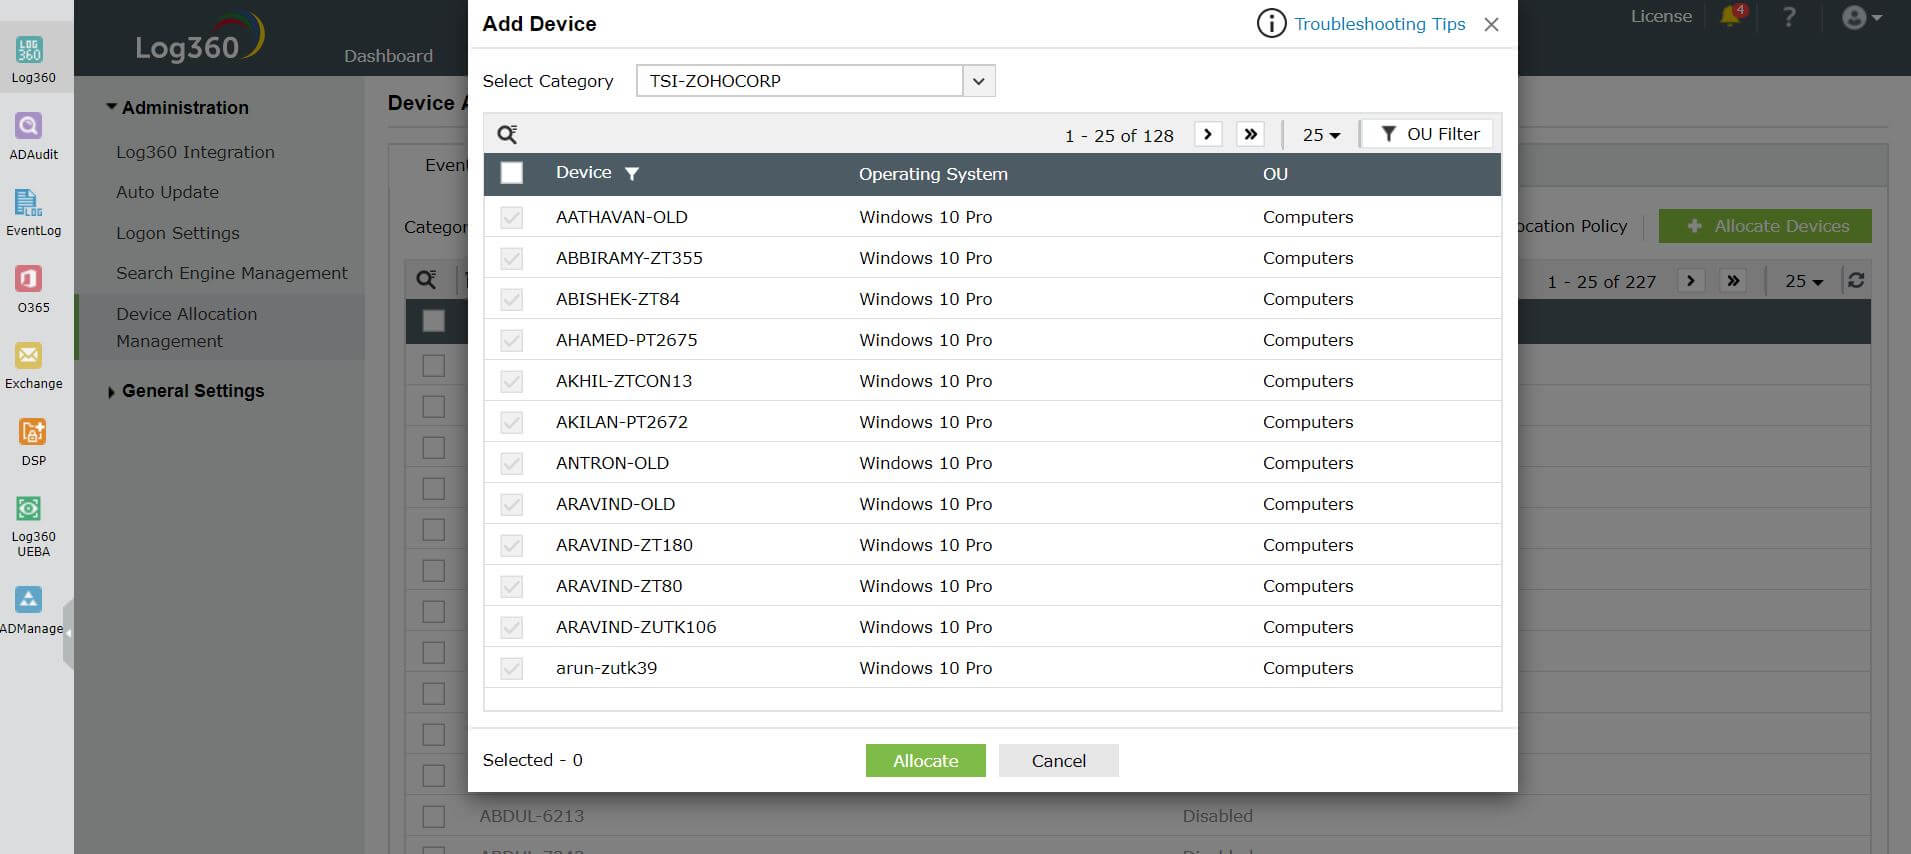This screenshot has height=854, width=1911.
Task: Open the Log360 UEBA module icon
Action: [29, 509]
